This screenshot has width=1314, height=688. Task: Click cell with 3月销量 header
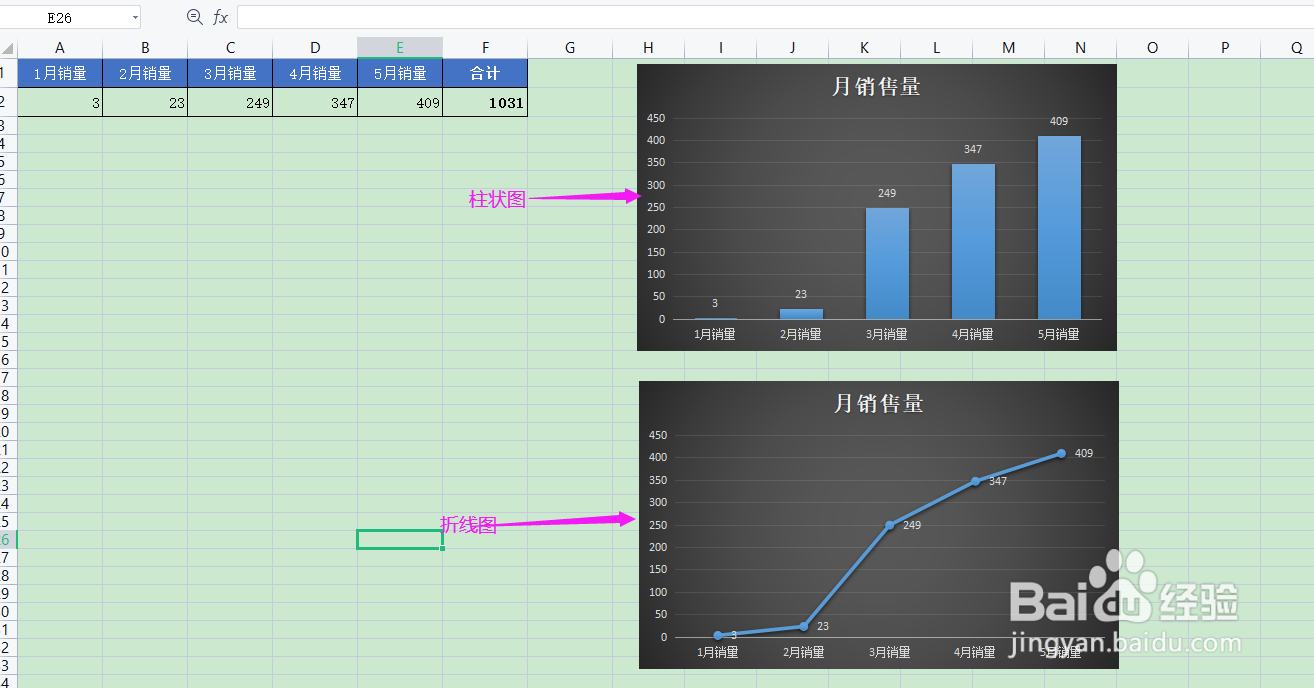point(230,73)
